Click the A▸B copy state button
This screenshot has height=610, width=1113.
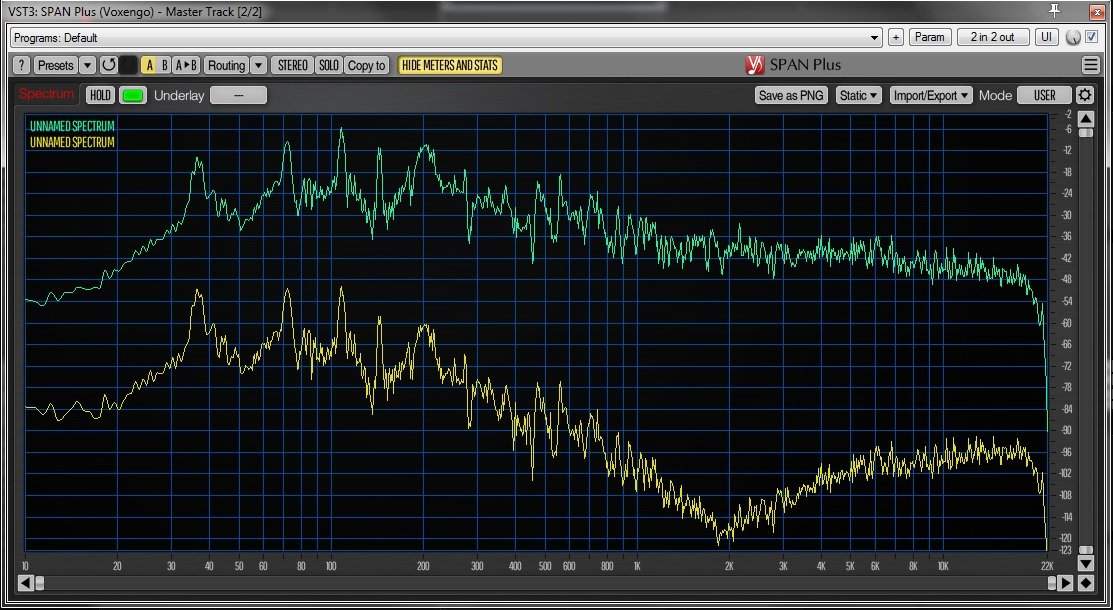click(186, 65)
